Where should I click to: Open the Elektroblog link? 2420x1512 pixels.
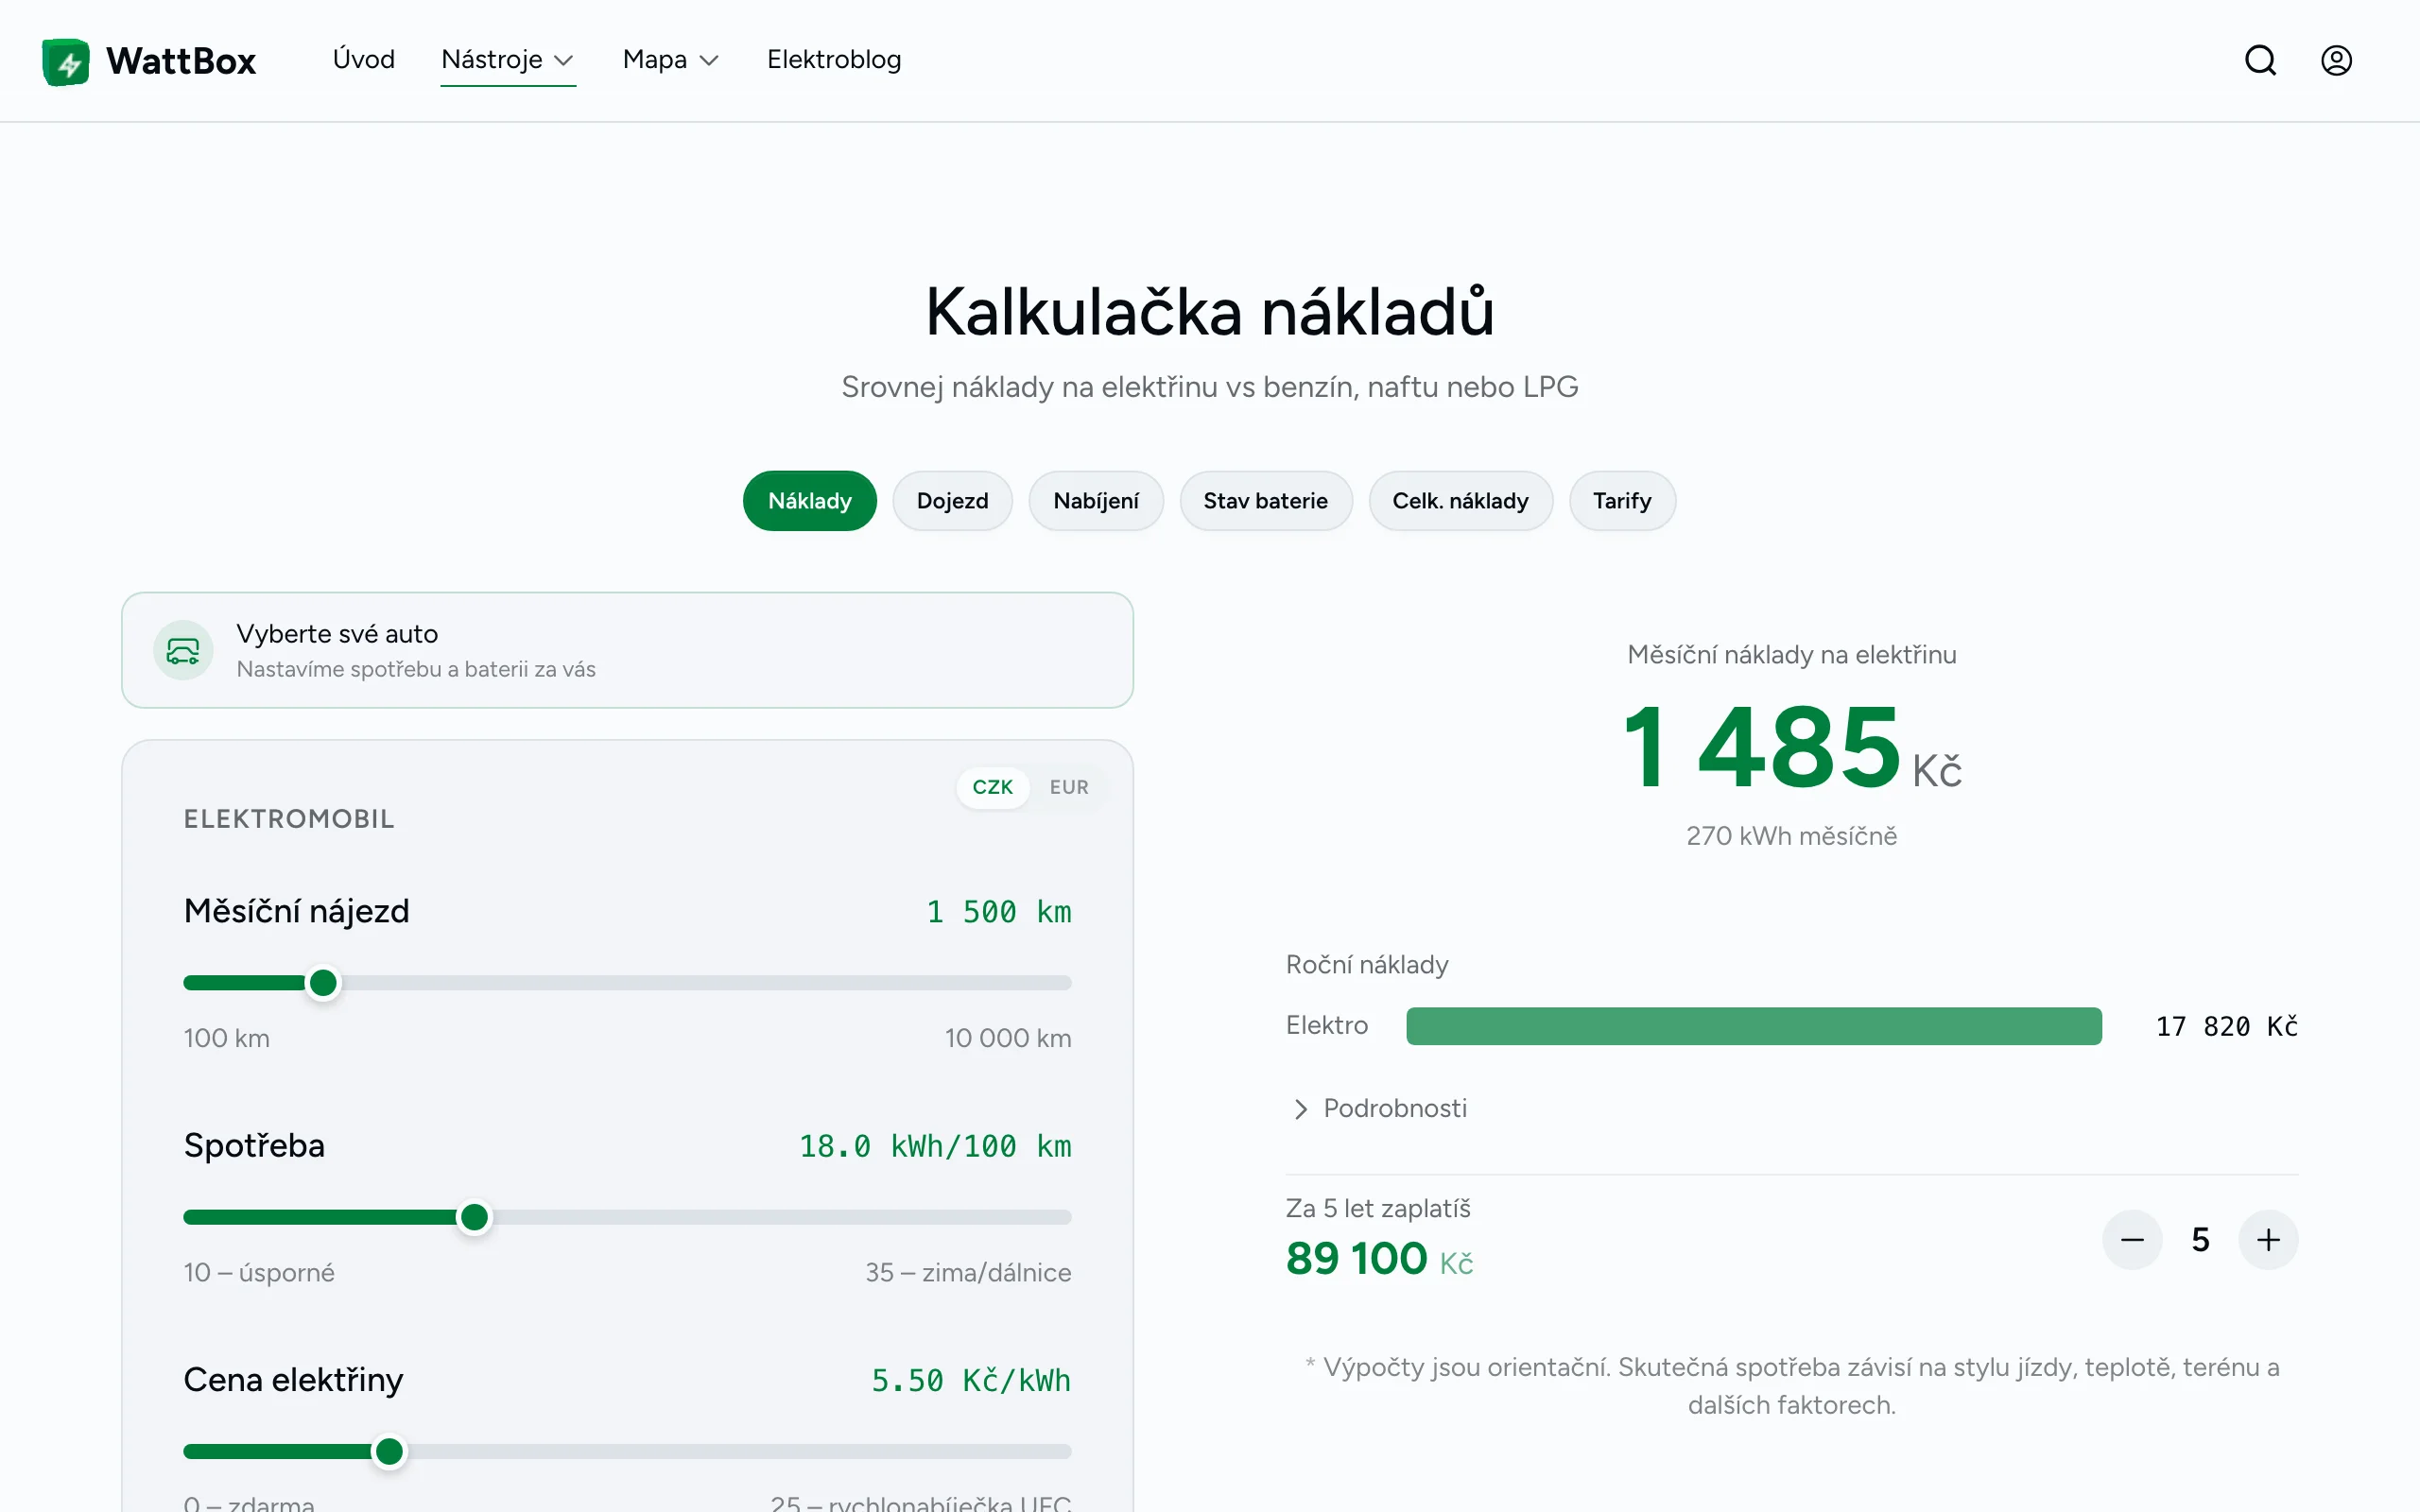coord(834,60)
